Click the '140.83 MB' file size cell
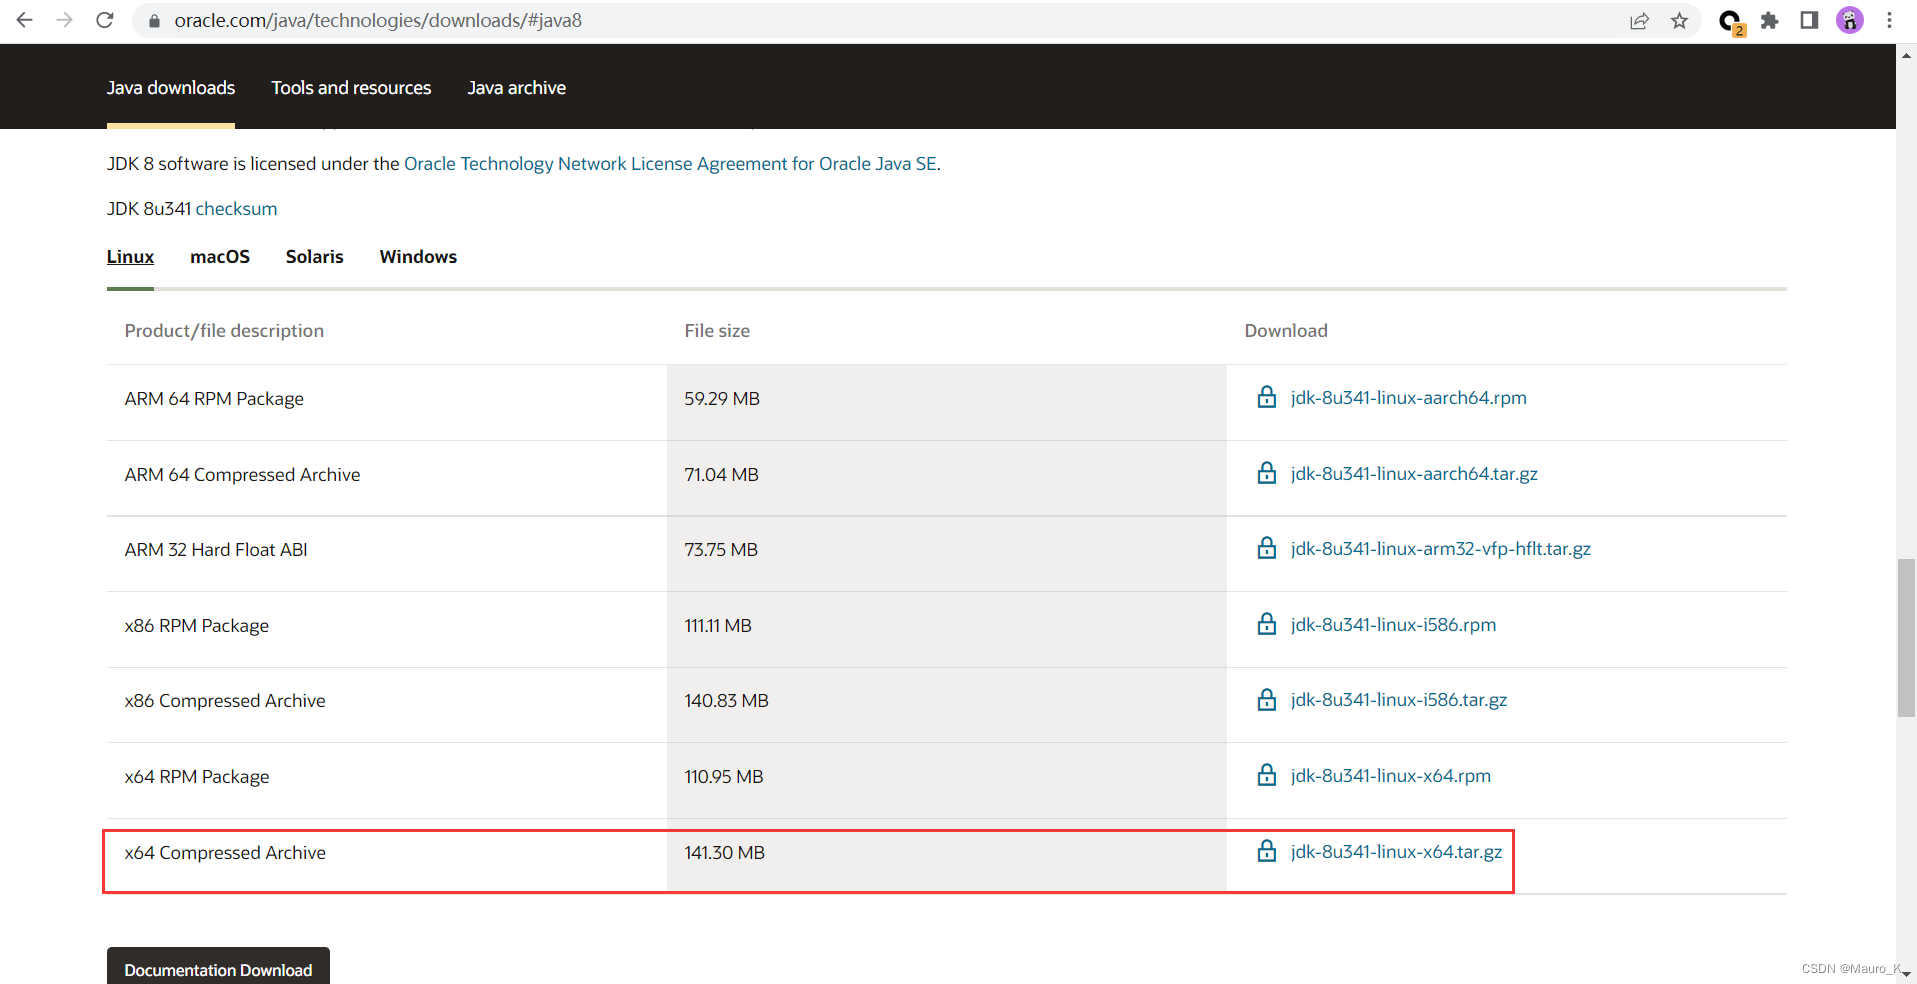Viewport: 1917px width, 984px height. point(946,705)
